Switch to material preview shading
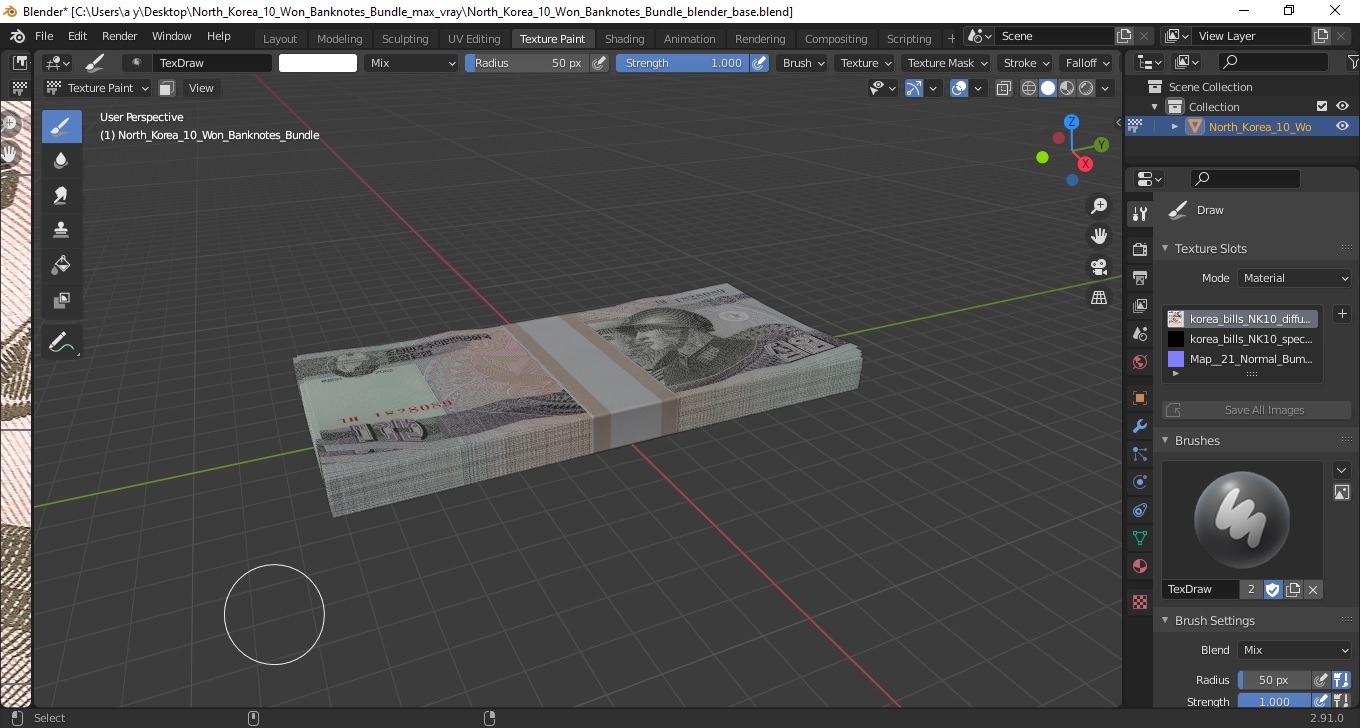The width and height of the screenshot is (1360, 728). tap(1067, 88)
